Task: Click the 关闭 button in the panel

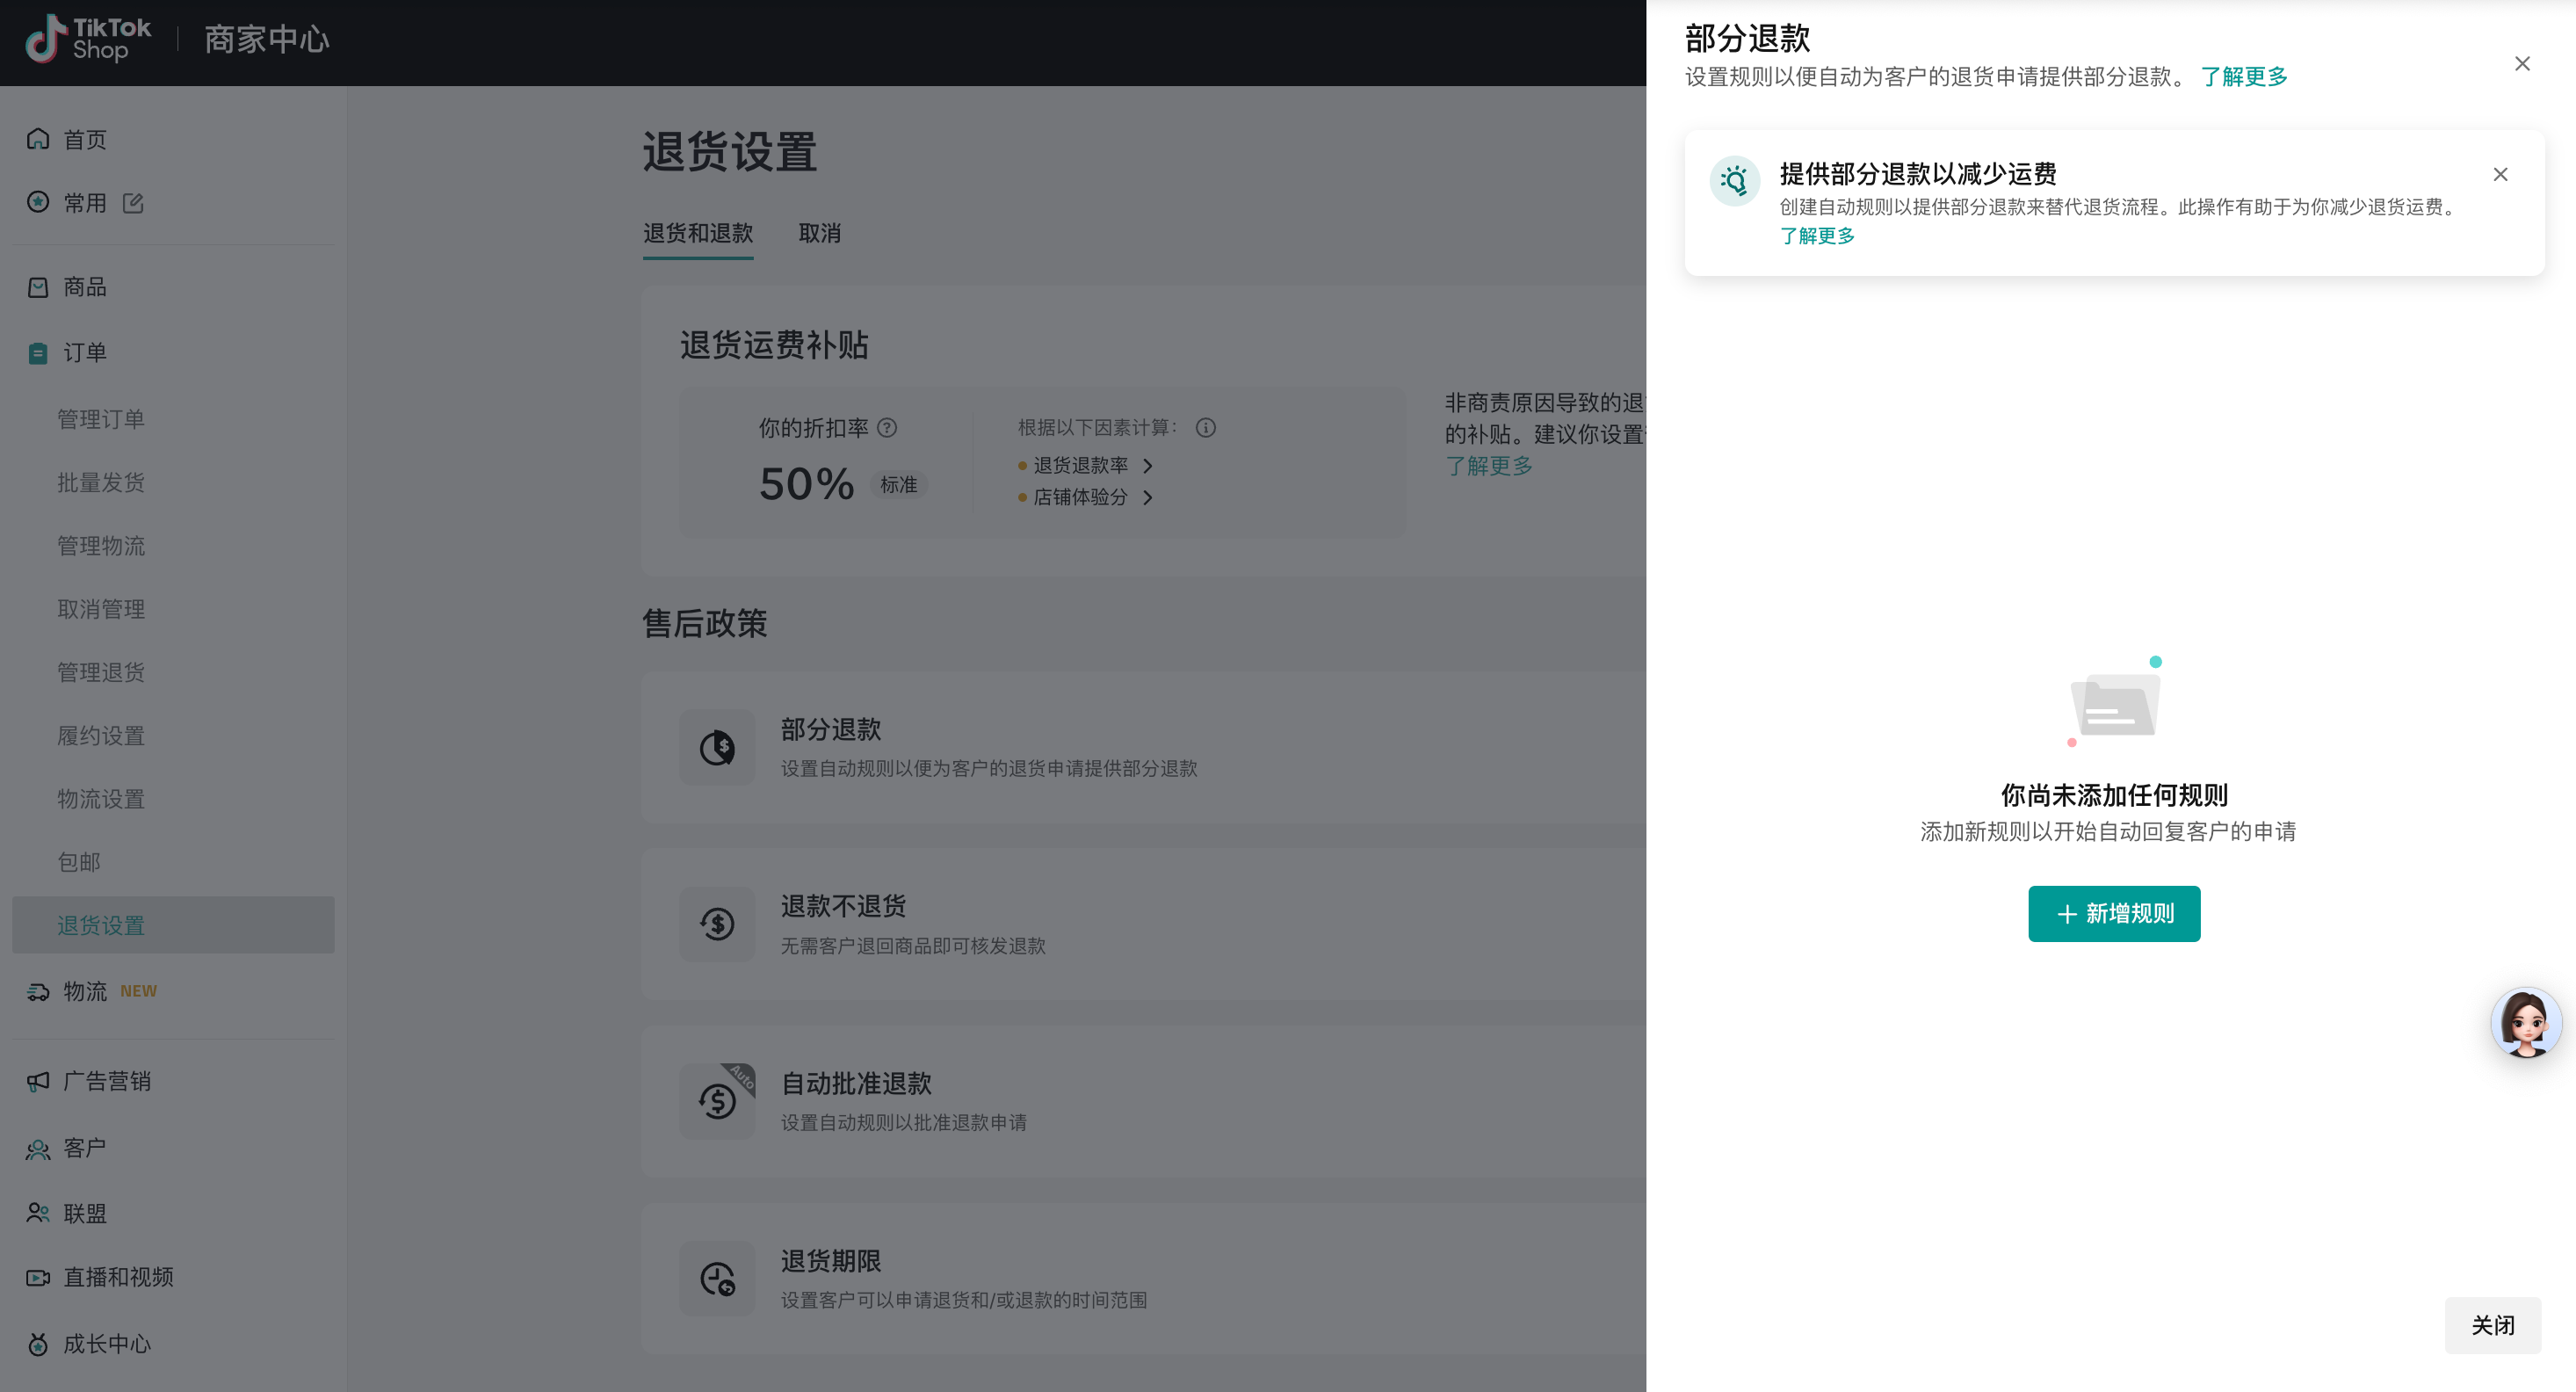Action: click(2492, 1325)
